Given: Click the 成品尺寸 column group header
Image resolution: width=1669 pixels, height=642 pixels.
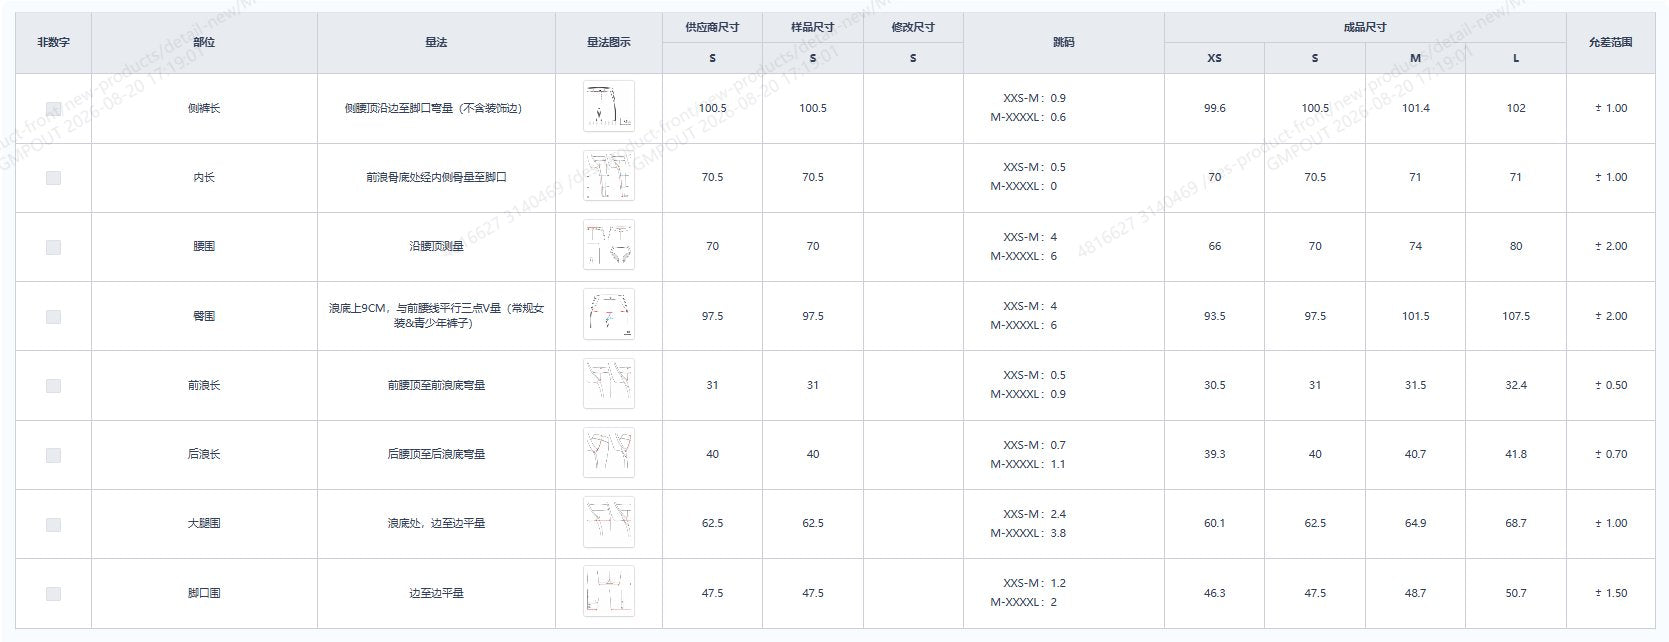Looking at the screenshot, I should (1365, 27).
